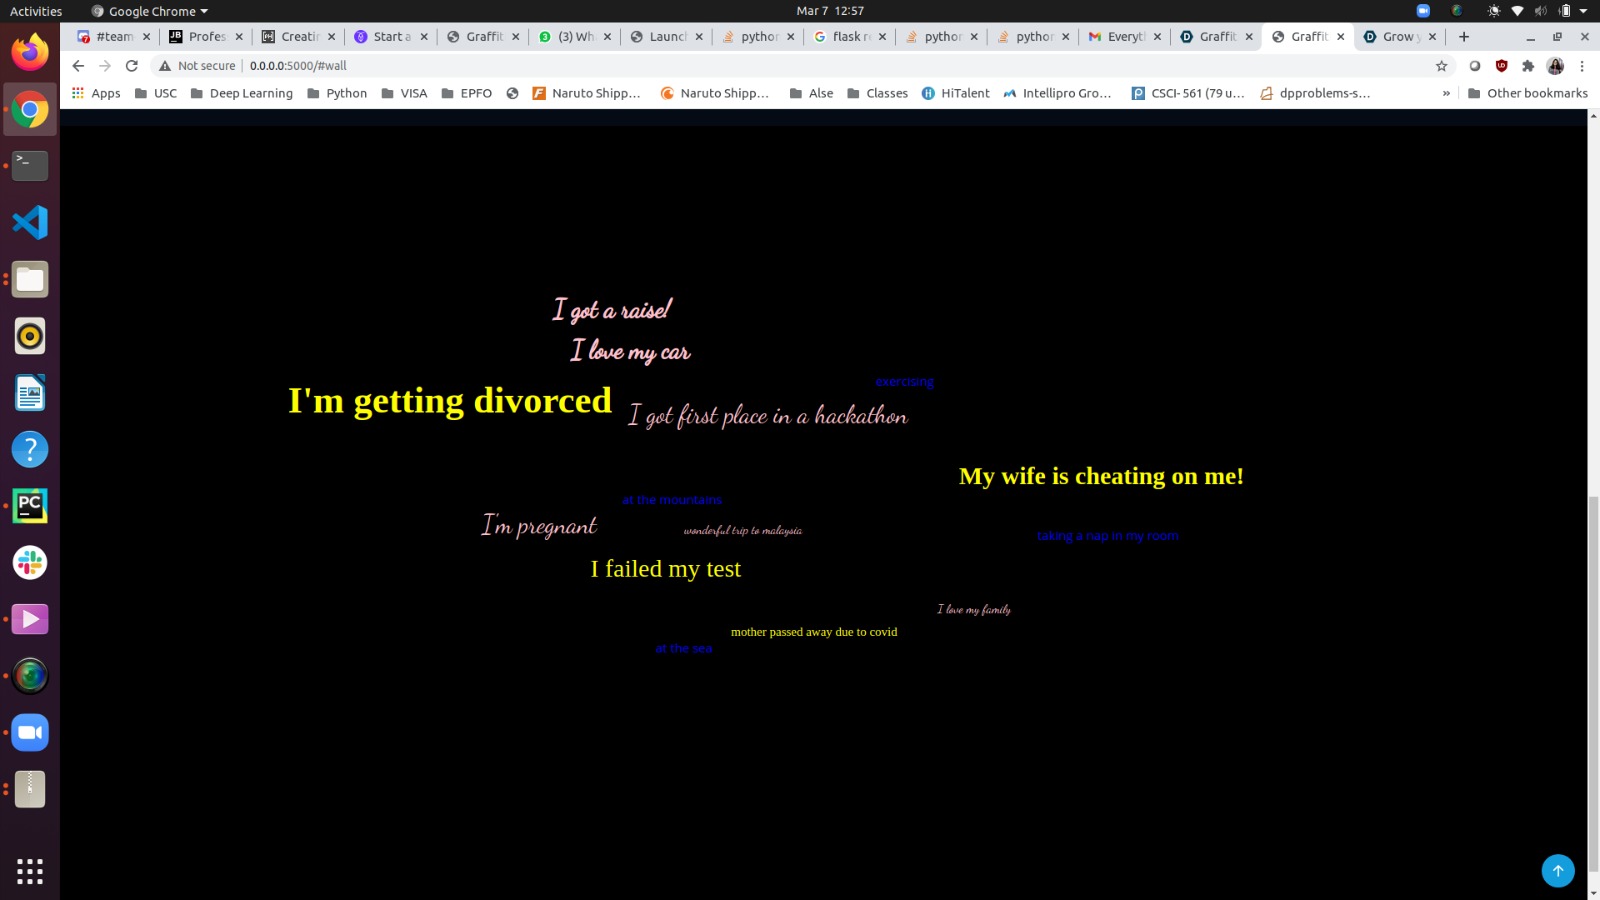Viewport: 1600px width, 900px height.
Task: Open the EPFO bookmarks folder
Action: [466, 93]
